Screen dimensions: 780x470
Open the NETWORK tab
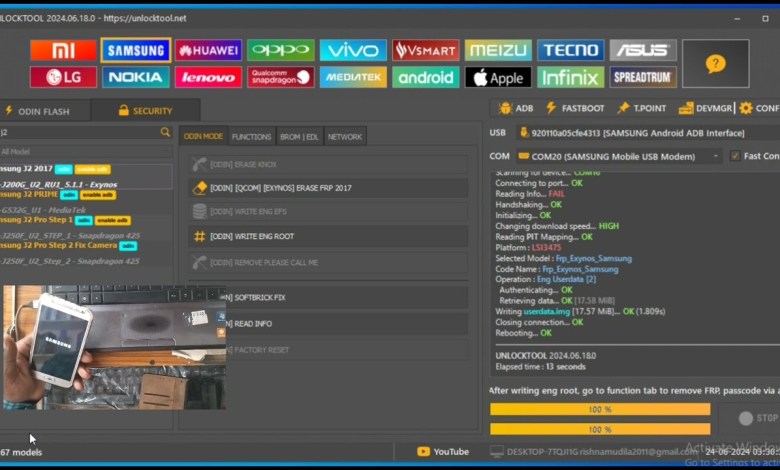345,137
